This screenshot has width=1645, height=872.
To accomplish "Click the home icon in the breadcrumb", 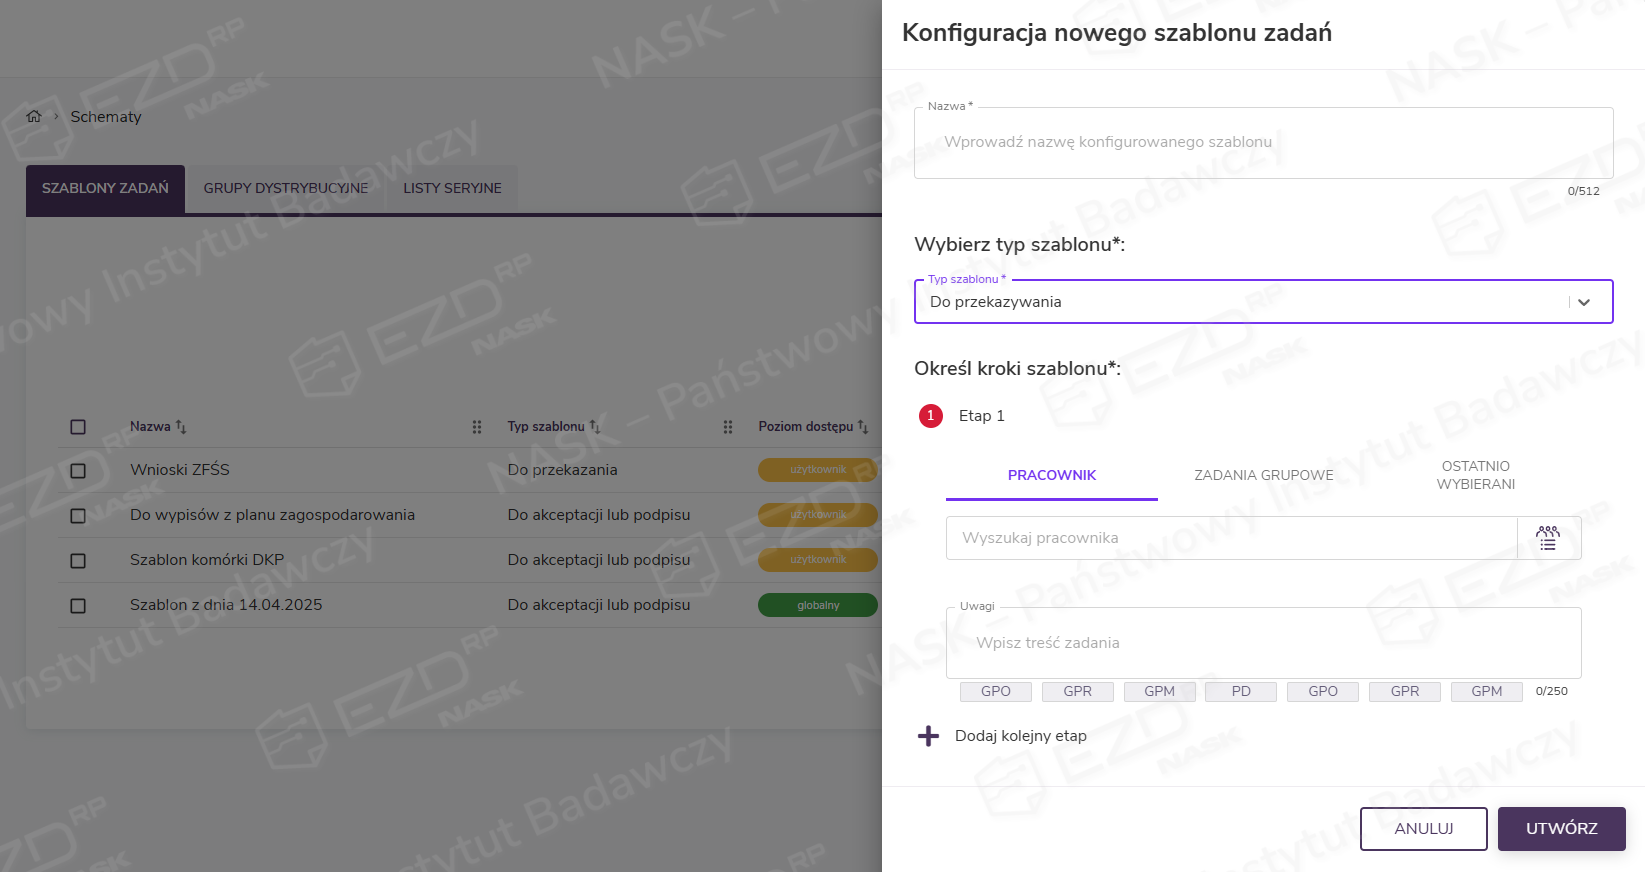I will 33,116.
